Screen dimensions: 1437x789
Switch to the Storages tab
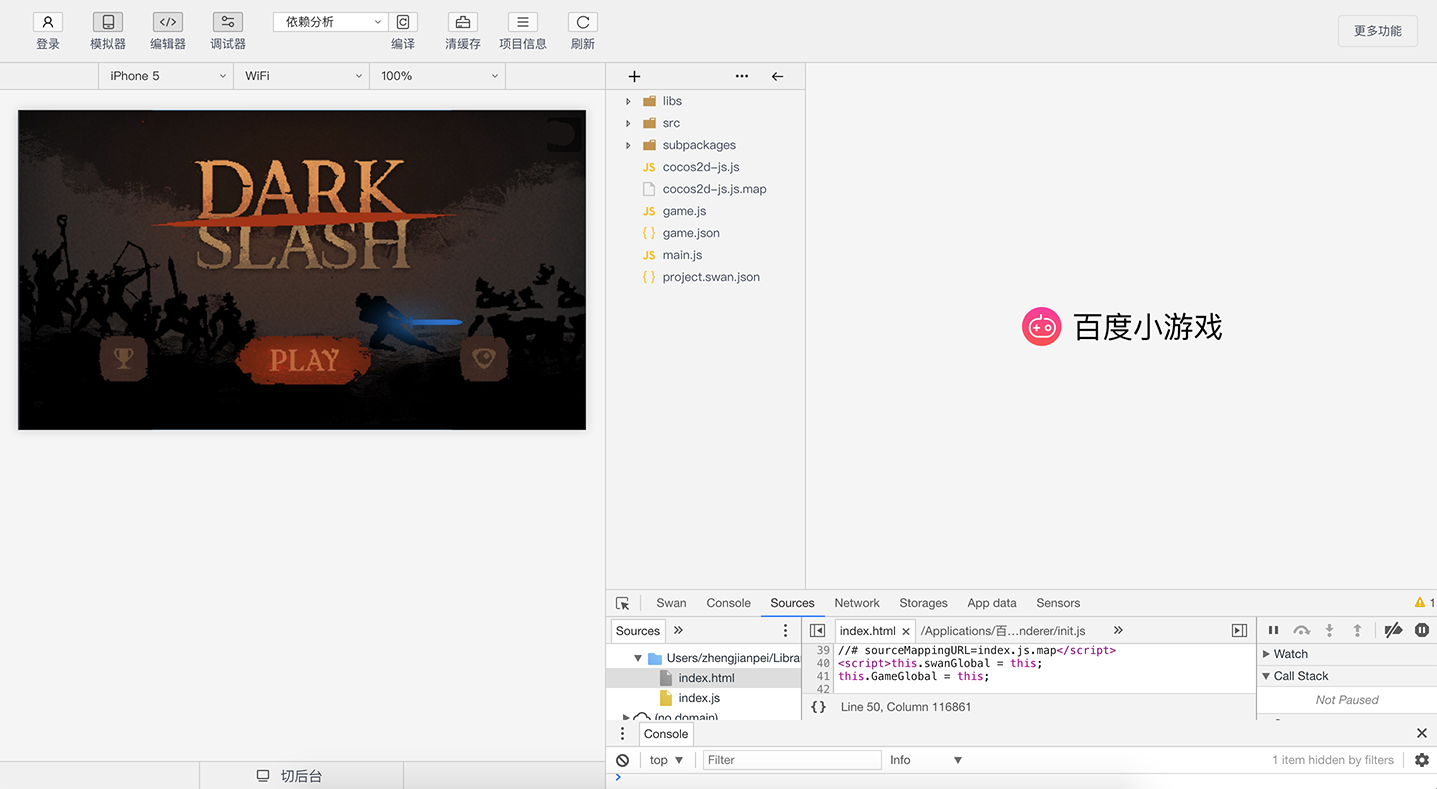click(923, 603)
